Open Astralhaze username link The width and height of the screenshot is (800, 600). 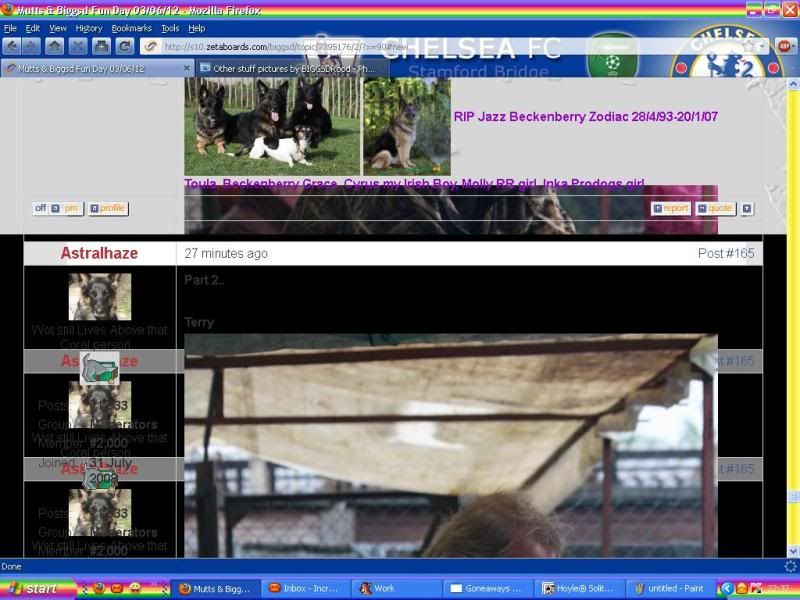[x=99, y=254]
